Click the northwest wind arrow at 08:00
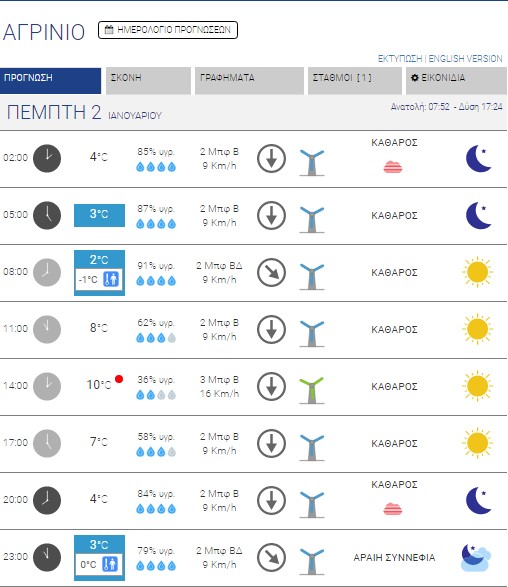The height and width of the screenshot is (587, 508). 271,273
